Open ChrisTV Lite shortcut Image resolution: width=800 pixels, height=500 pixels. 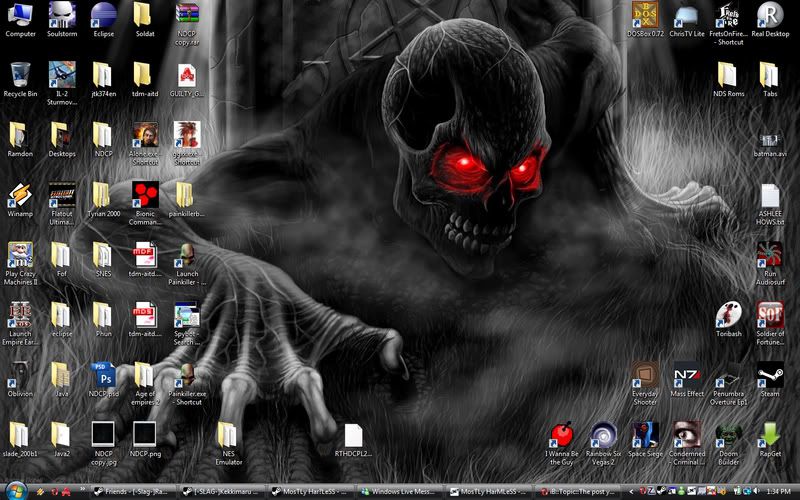click(x=687, y=20)
